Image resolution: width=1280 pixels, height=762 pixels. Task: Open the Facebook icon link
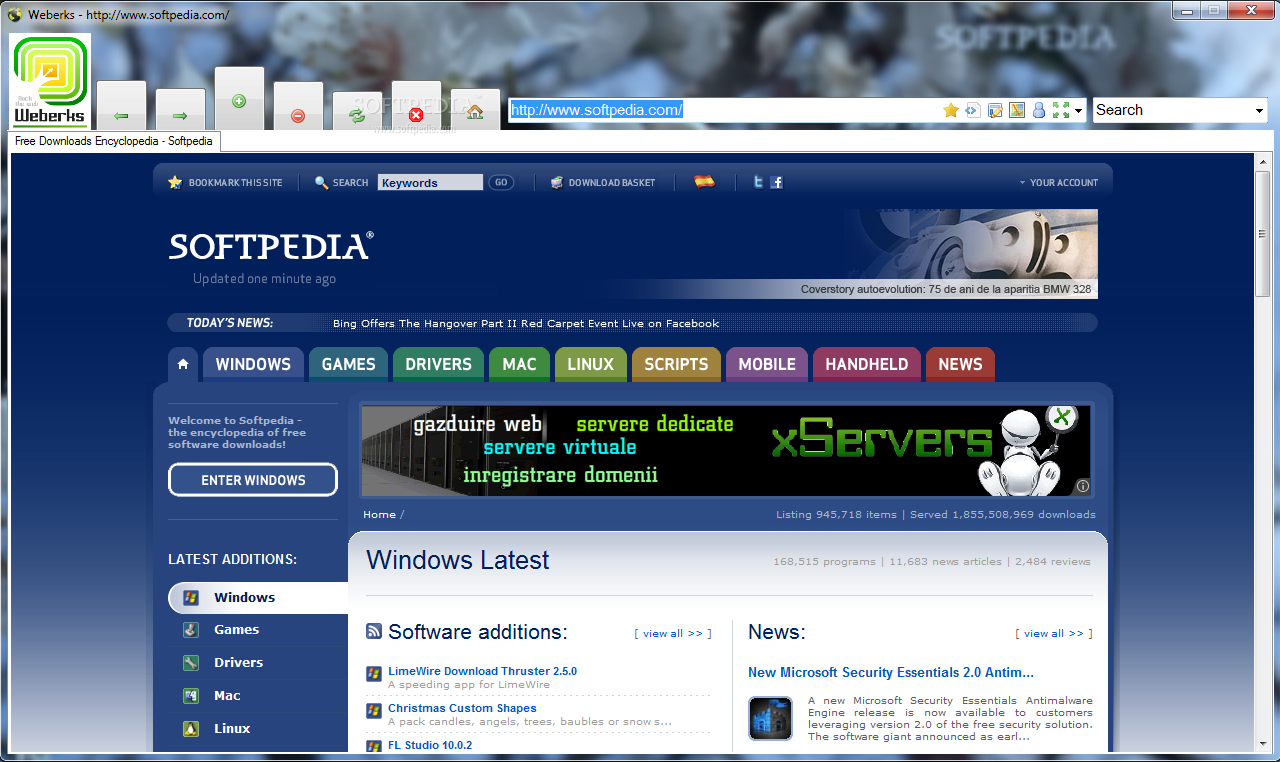776,182
